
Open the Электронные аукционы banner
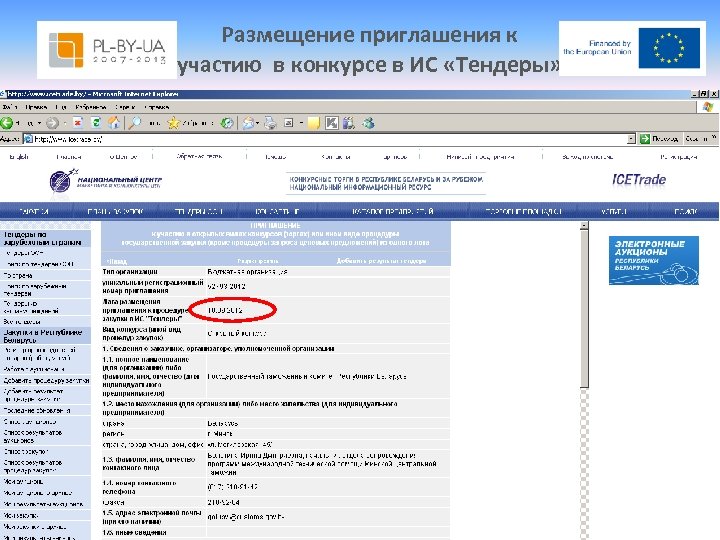pos(653,260)
